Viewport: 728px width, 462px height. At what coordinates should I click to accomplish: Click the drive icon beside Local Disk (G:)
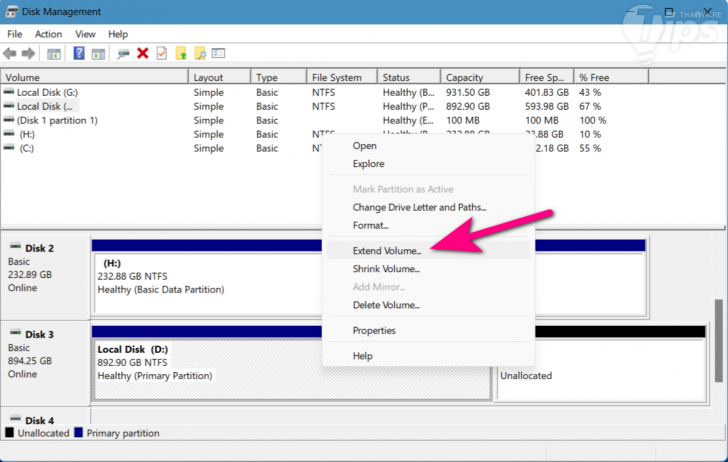9,92
